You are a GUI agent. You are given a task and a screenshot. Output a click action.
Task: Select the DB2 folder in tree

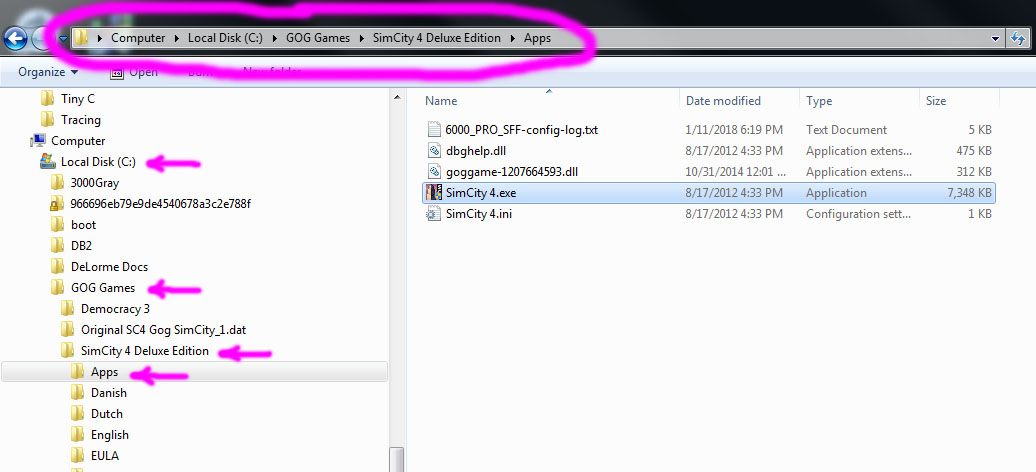point(81,246)
